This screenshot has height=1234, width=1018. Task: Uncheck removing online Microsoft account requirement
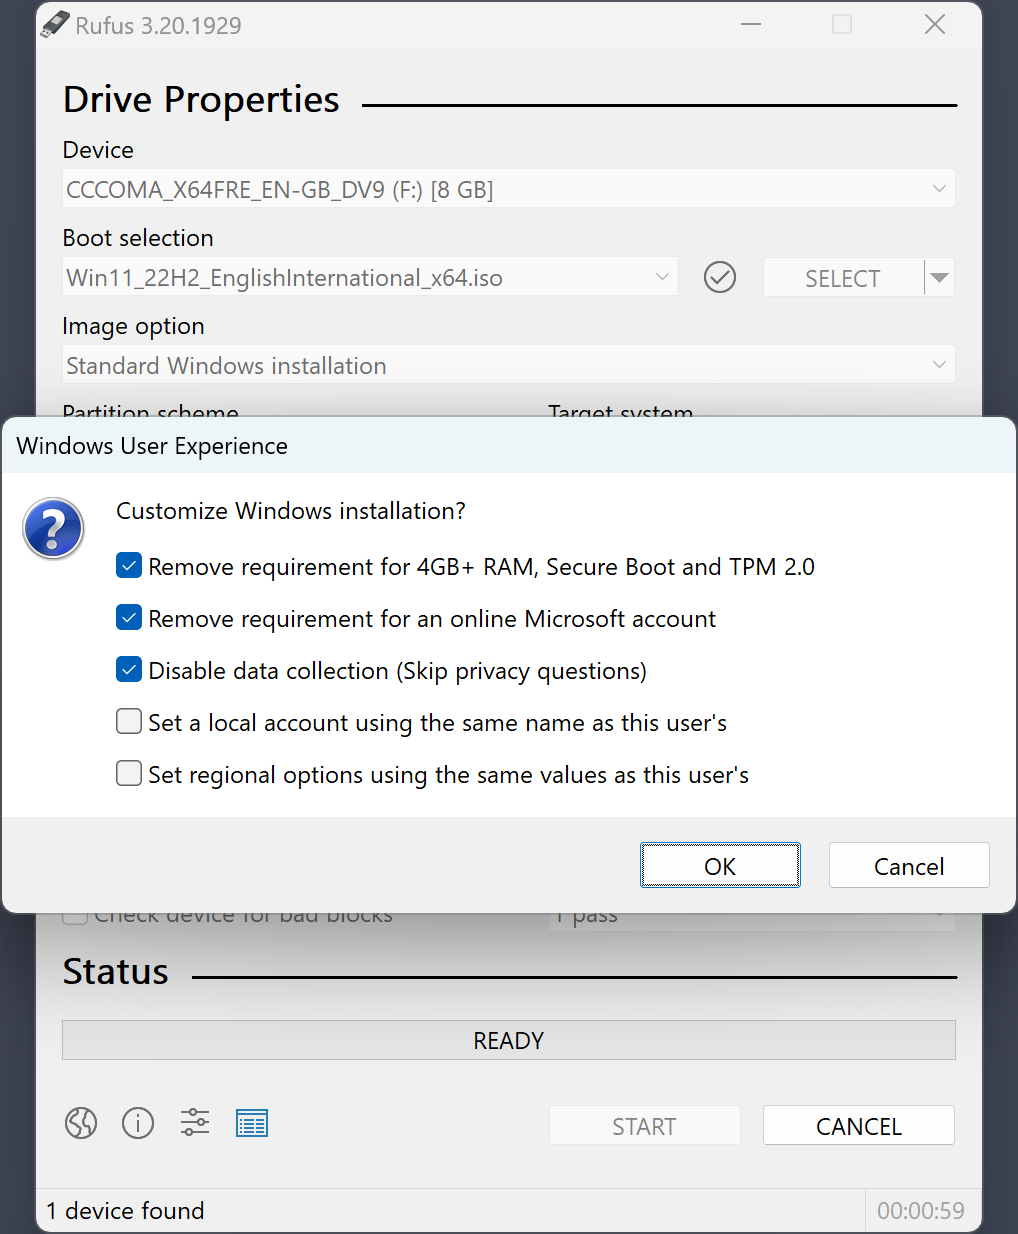point(128,617)
